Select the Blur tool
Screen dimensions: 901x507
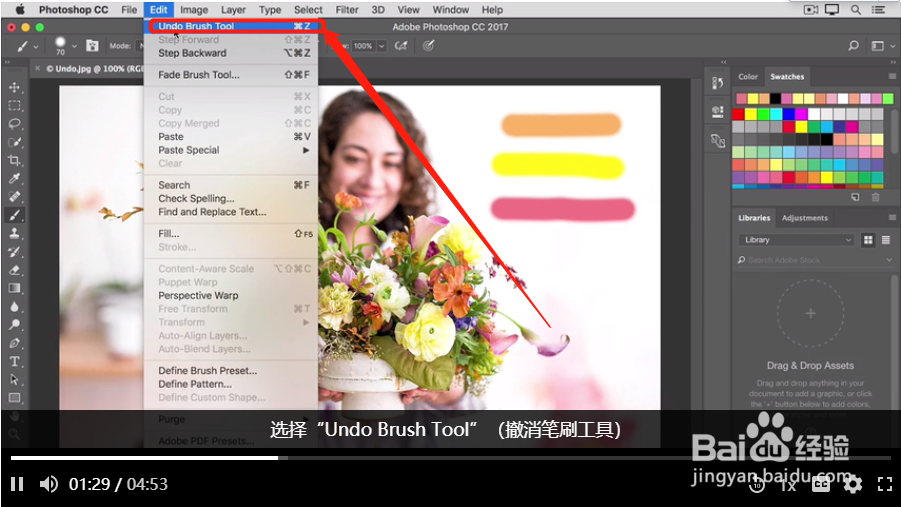click(14, 306)
